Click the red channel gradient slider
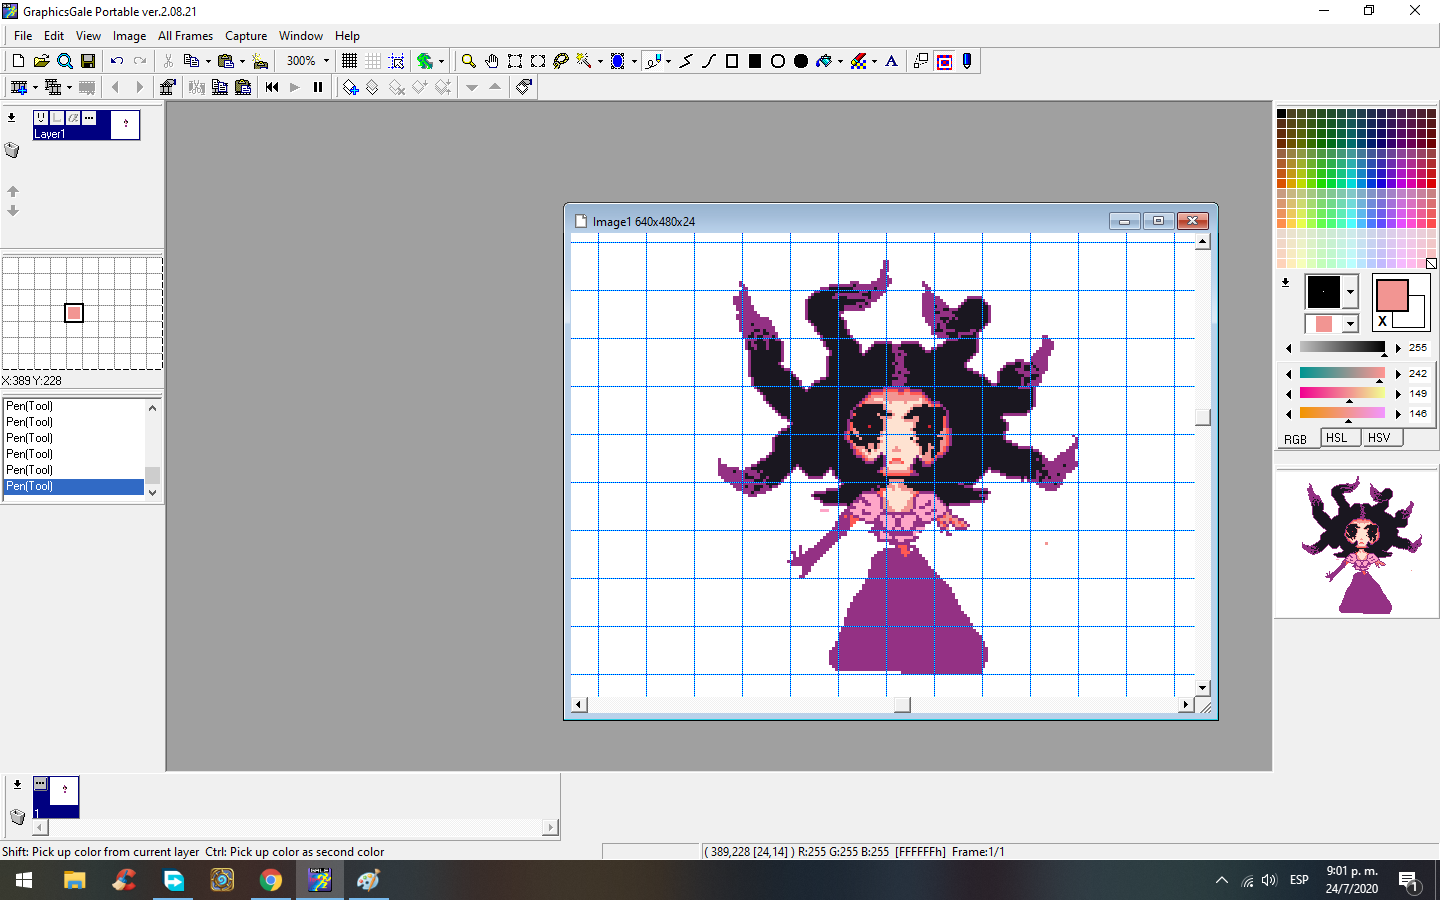1440x900 pixels. pos(1341,373)
